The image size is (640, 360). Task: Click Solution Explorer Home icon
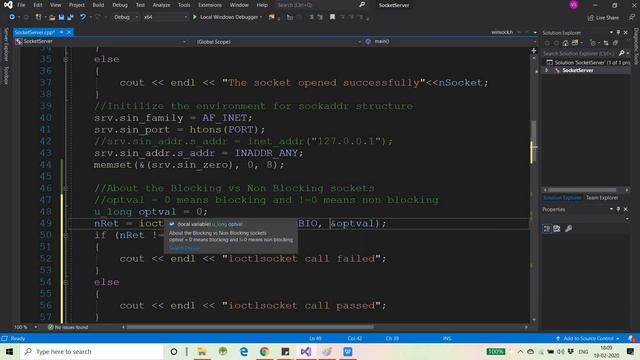point(565,43)
